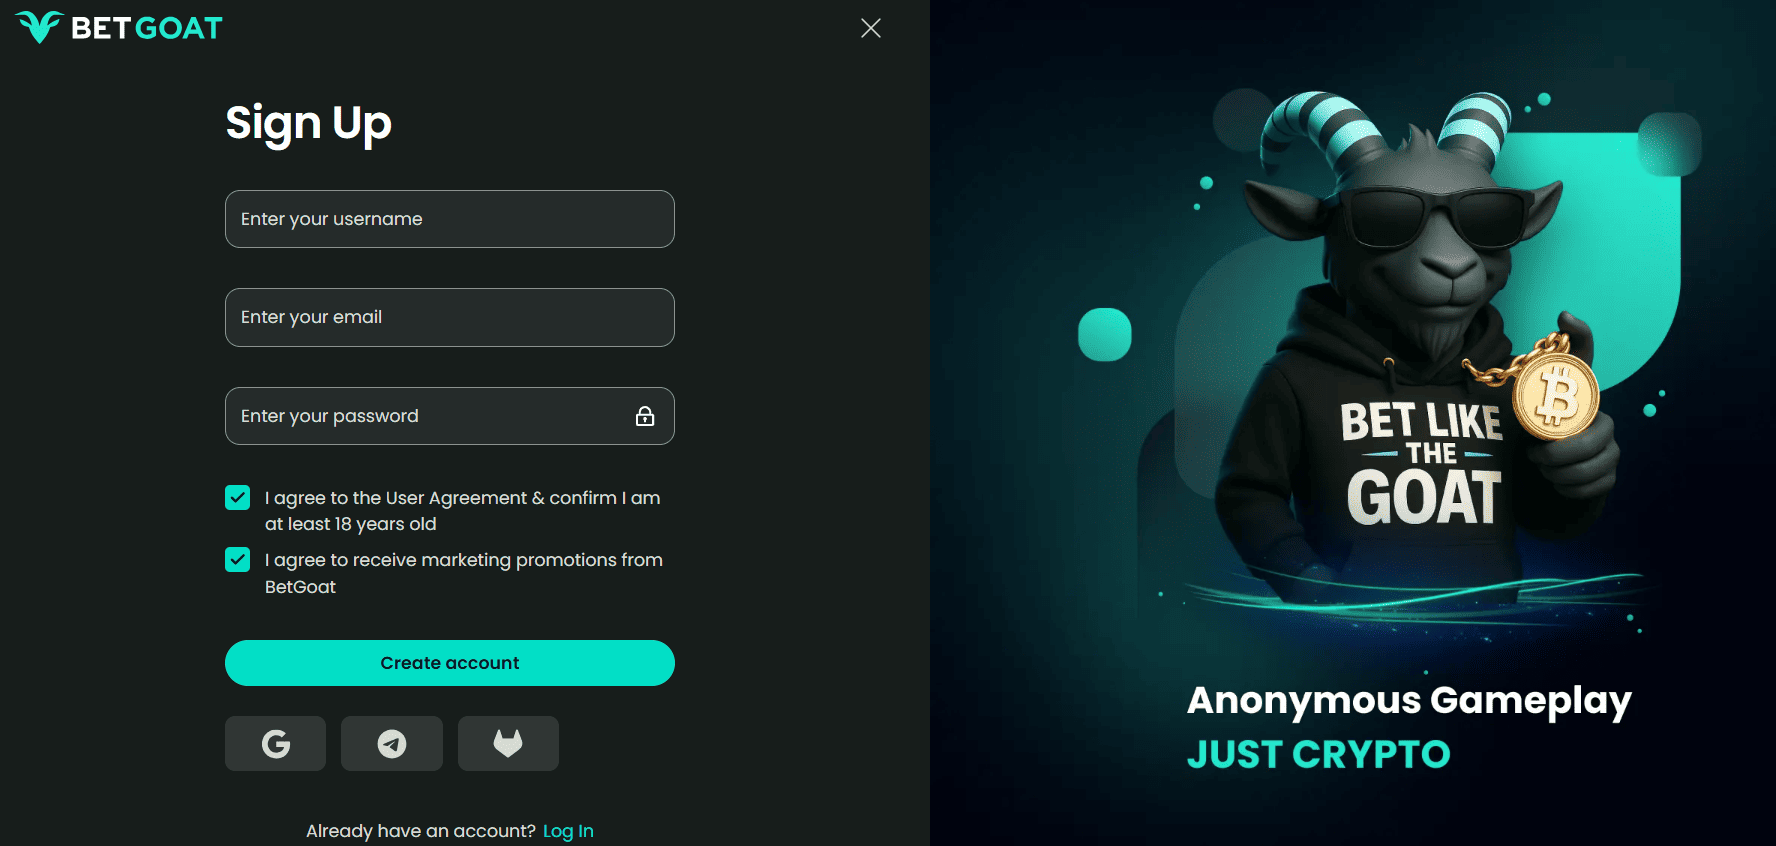
Task: Sign up with the Google icon
Action: 275,743
